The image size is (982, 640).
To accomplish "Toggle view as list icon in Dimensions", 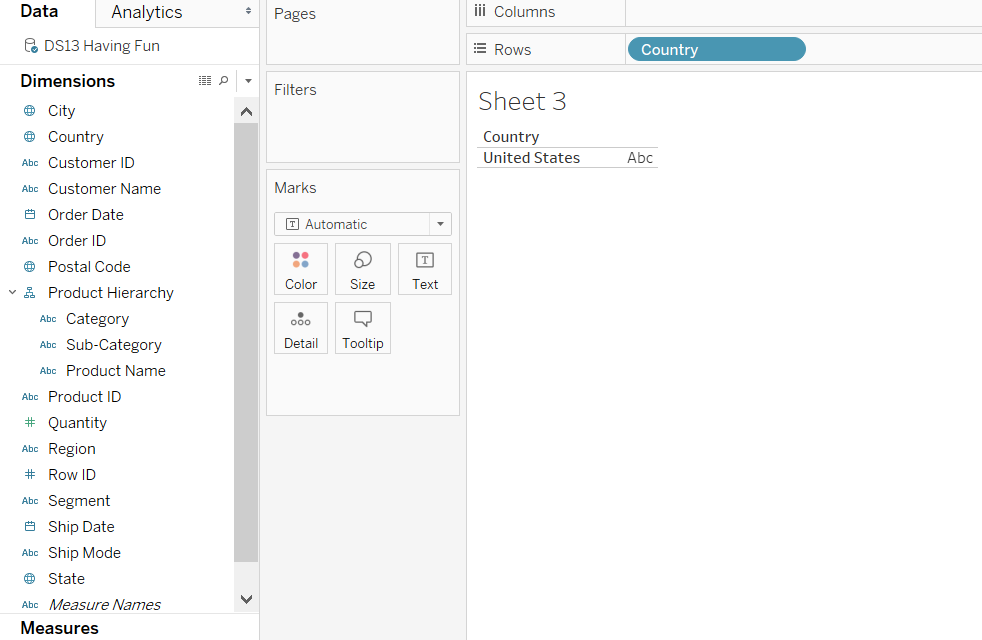I will tap(205, 81).
